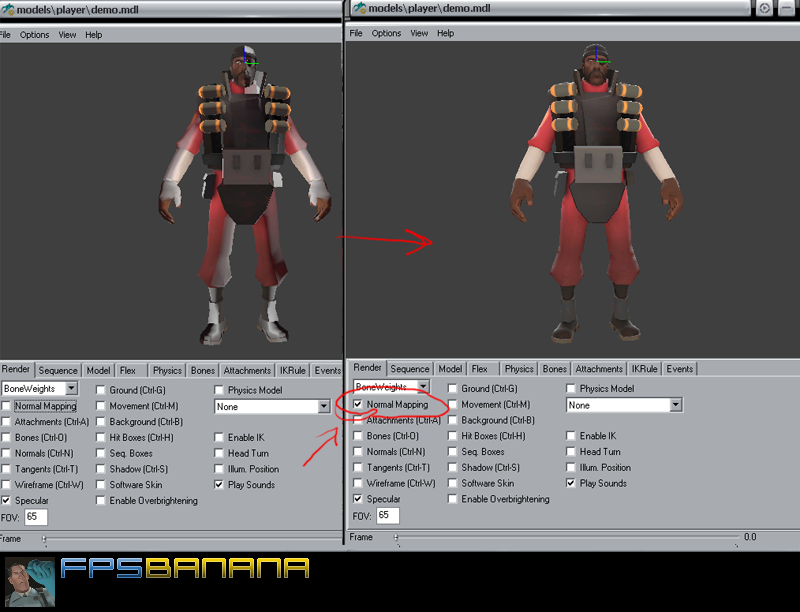Image resolution: width=800 pixels, height=612 pixels.
Task: Go to Attachments tab in left window
Action: (x=247, y=370)
